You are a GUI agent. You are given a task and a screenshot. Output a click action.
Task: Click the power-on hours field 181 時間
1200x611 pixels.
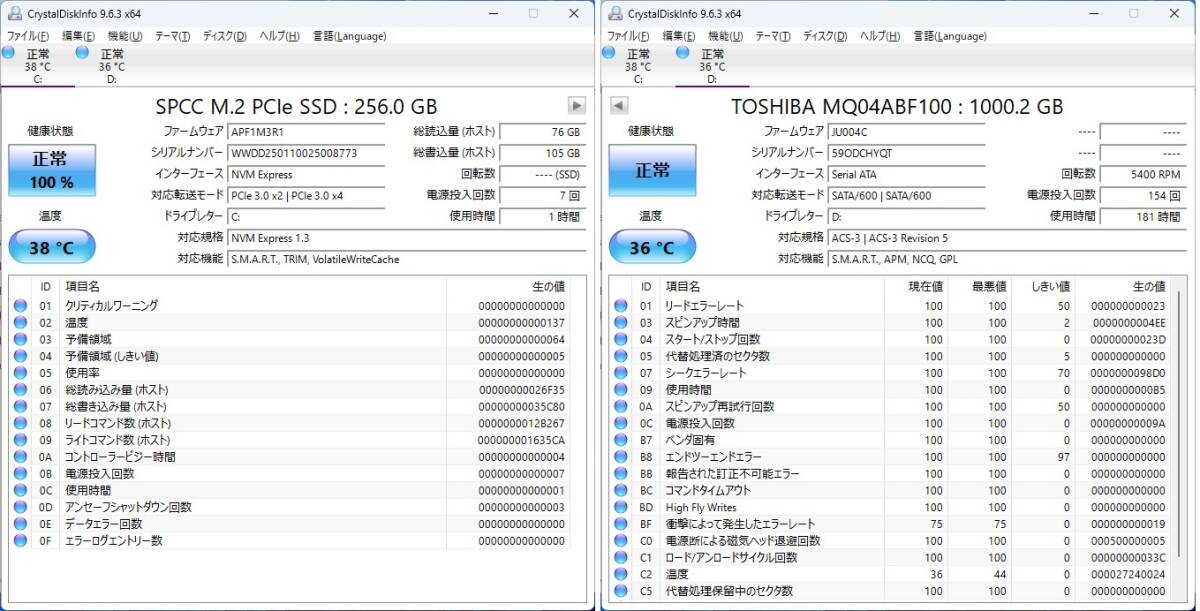click(1143, 216)
